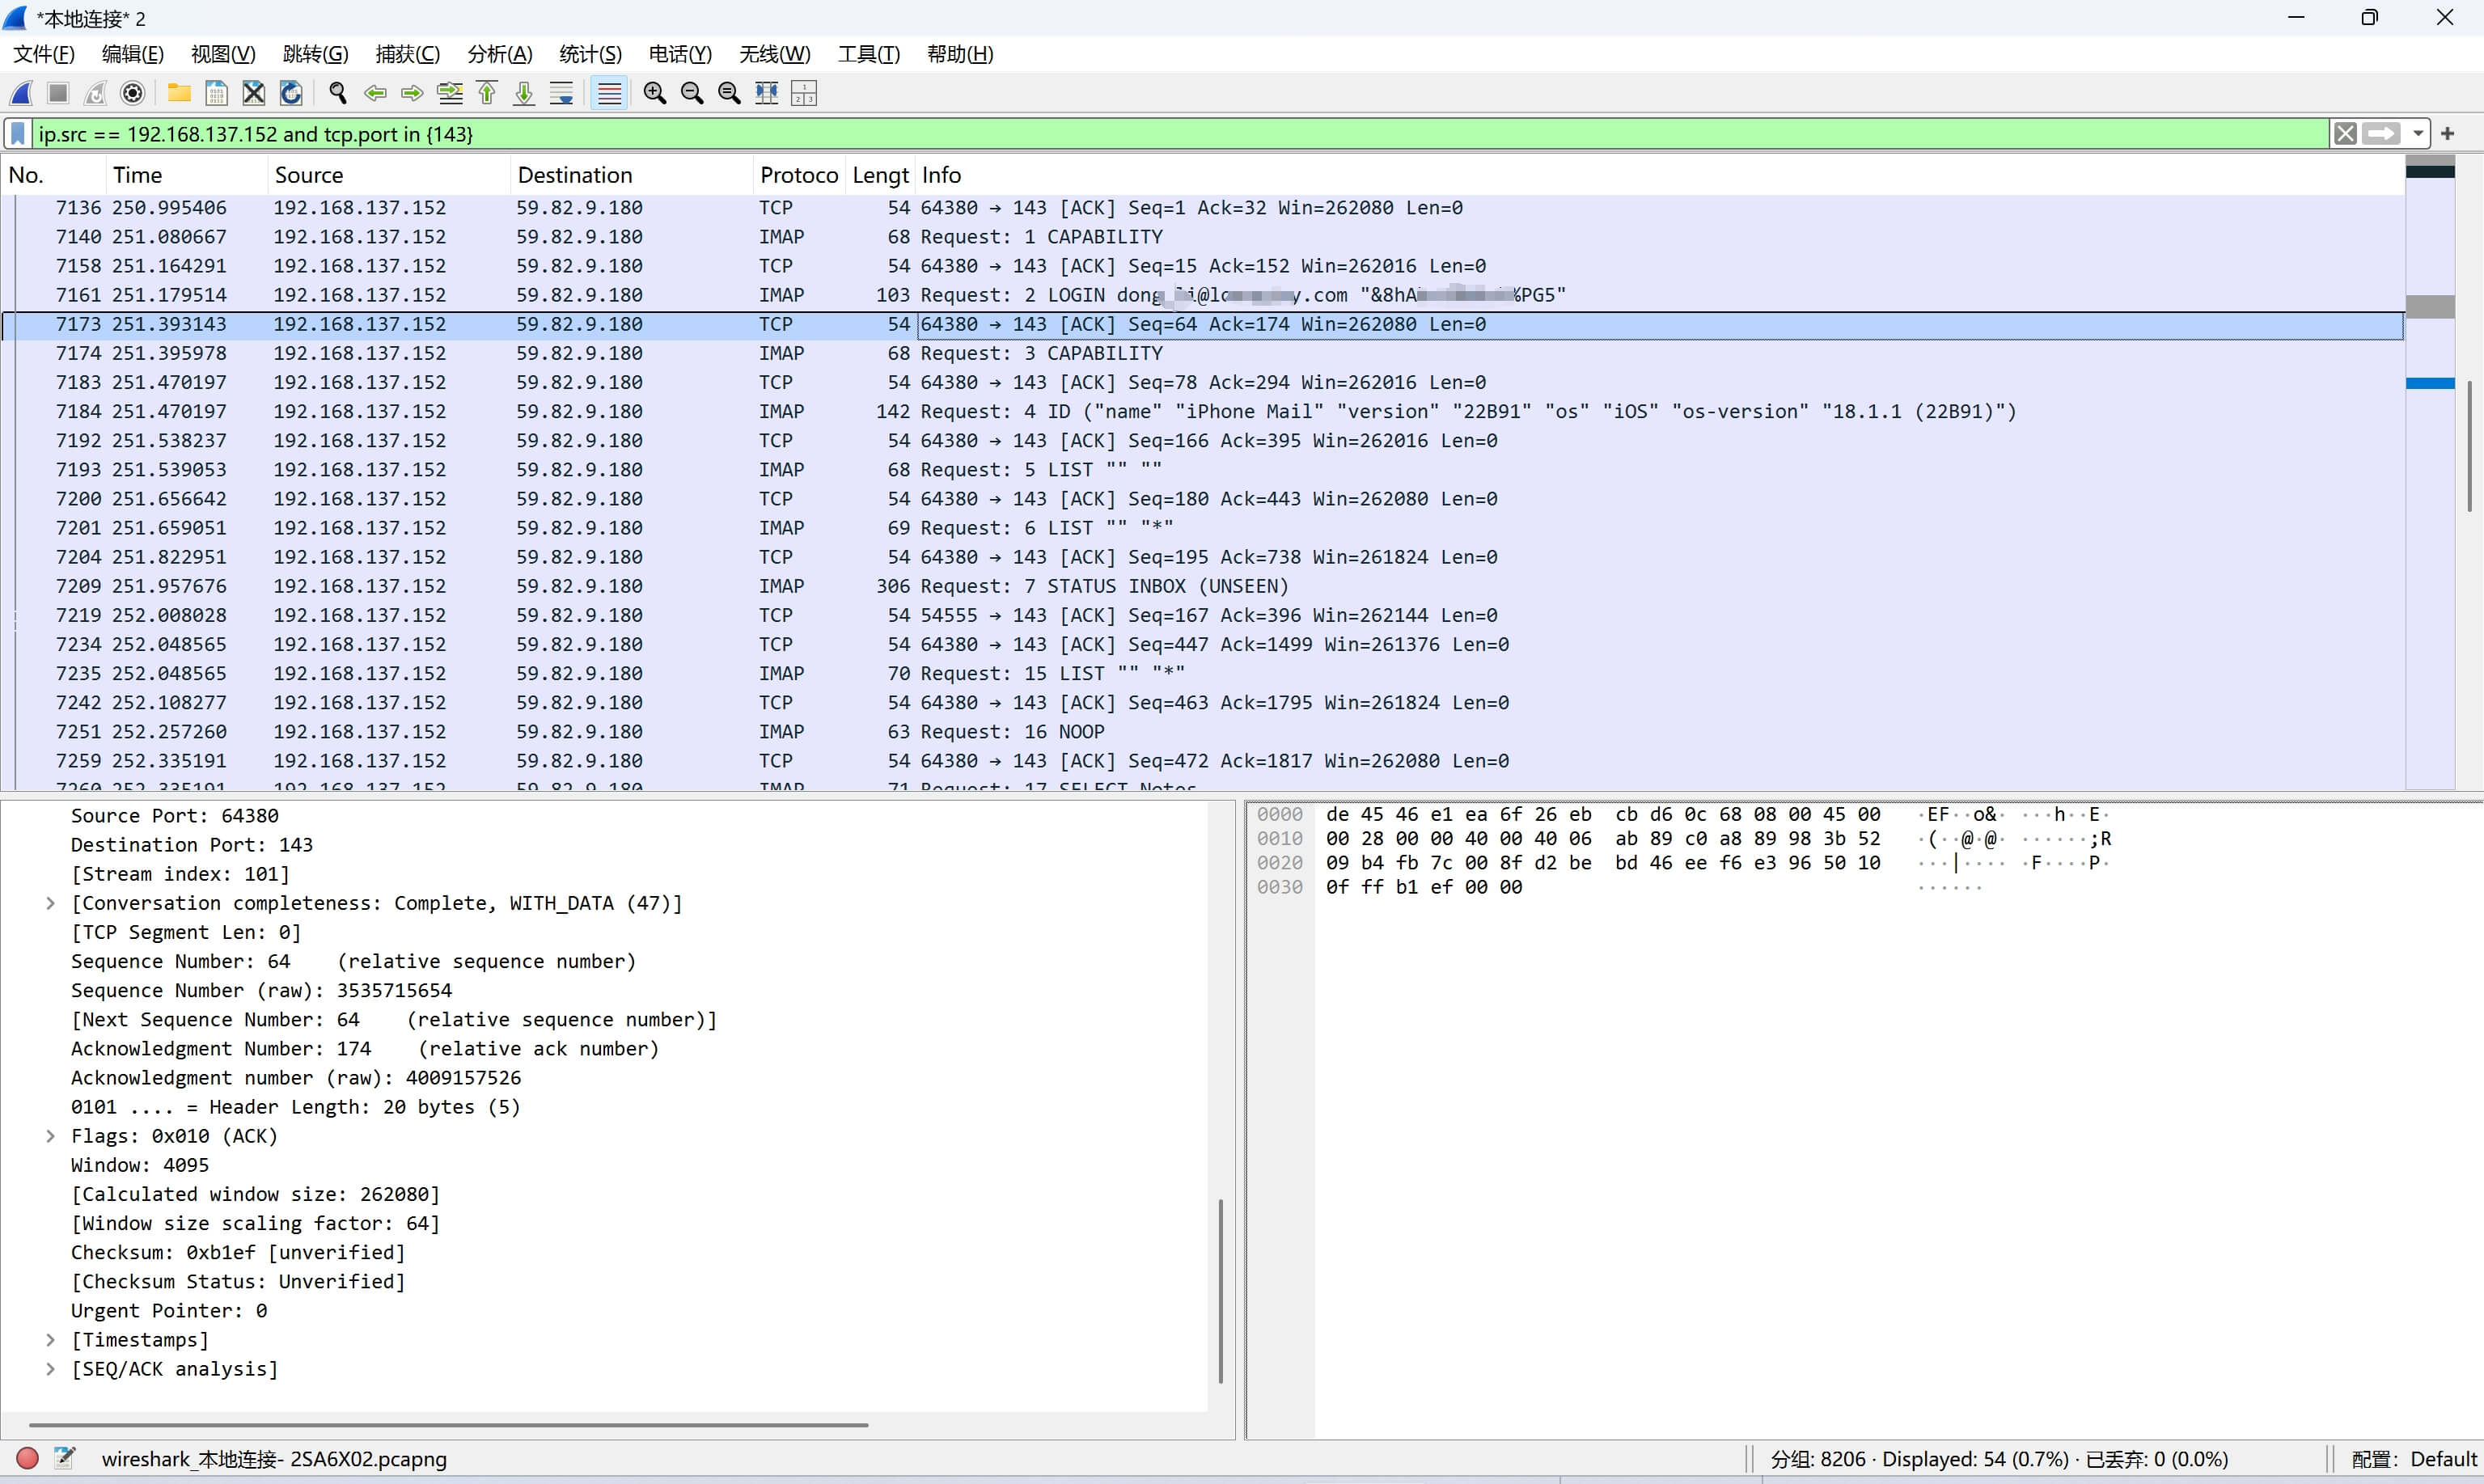This screenshot has width=2484, height=1484.
Task: Toggle auto-scroll during live capture
Action: pos(562,93)
